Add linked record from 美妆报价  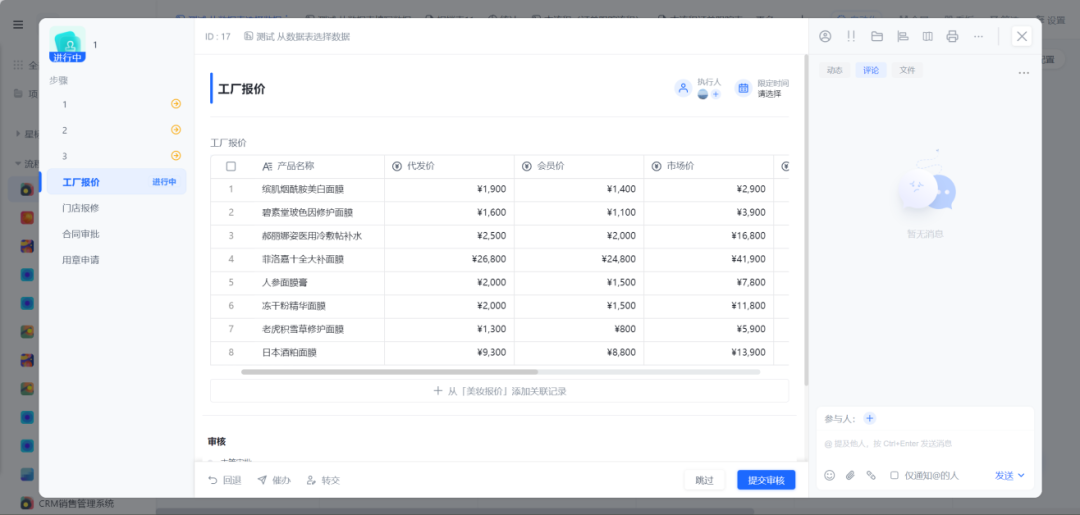point(499,391)
